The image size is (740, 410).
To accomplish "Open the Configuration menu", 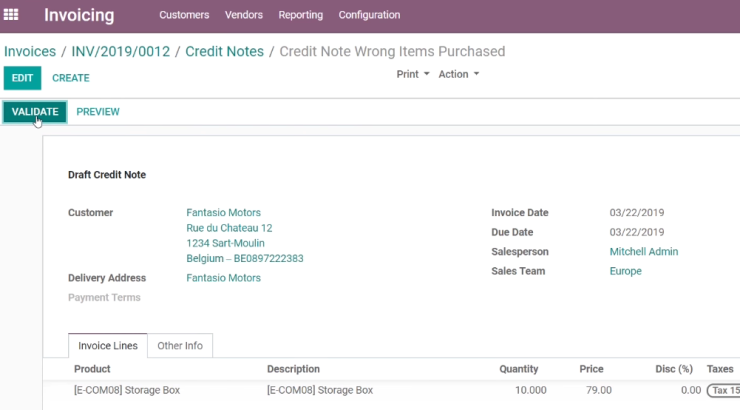I will tap(369, 15).
